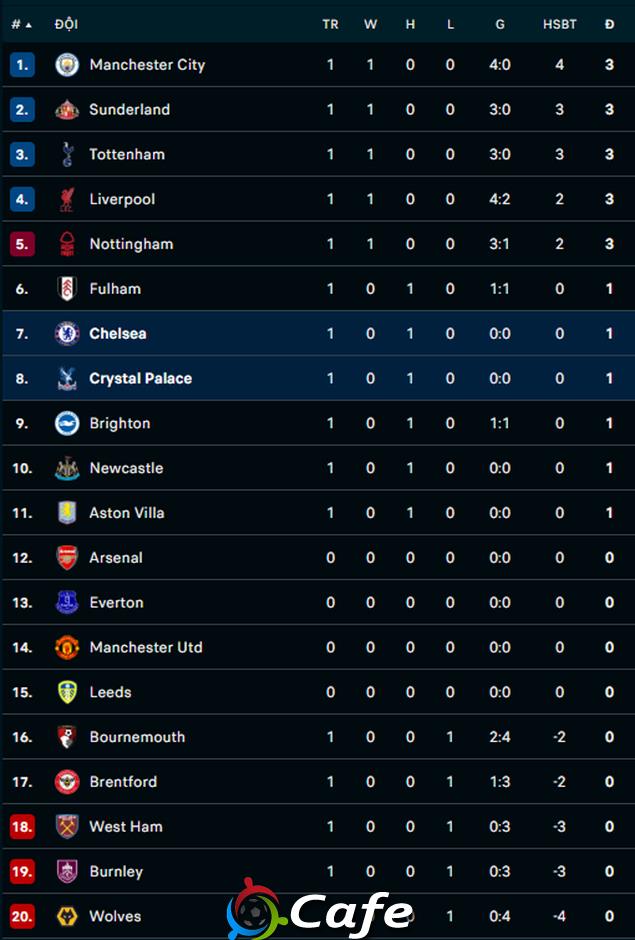
Task: Click the Tottenham cockerel crest
Action: [67, 154]
